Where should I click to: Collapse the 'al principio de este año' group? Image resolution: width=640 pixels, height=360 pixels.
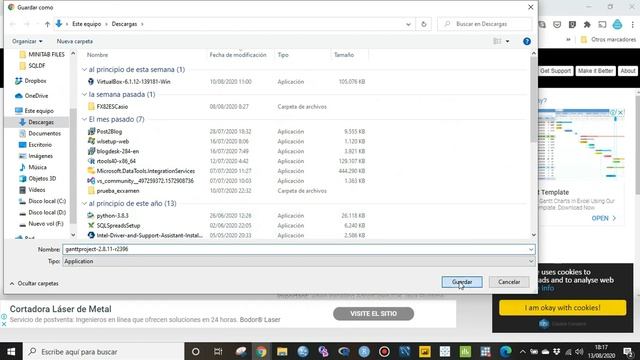pos(84,204)
